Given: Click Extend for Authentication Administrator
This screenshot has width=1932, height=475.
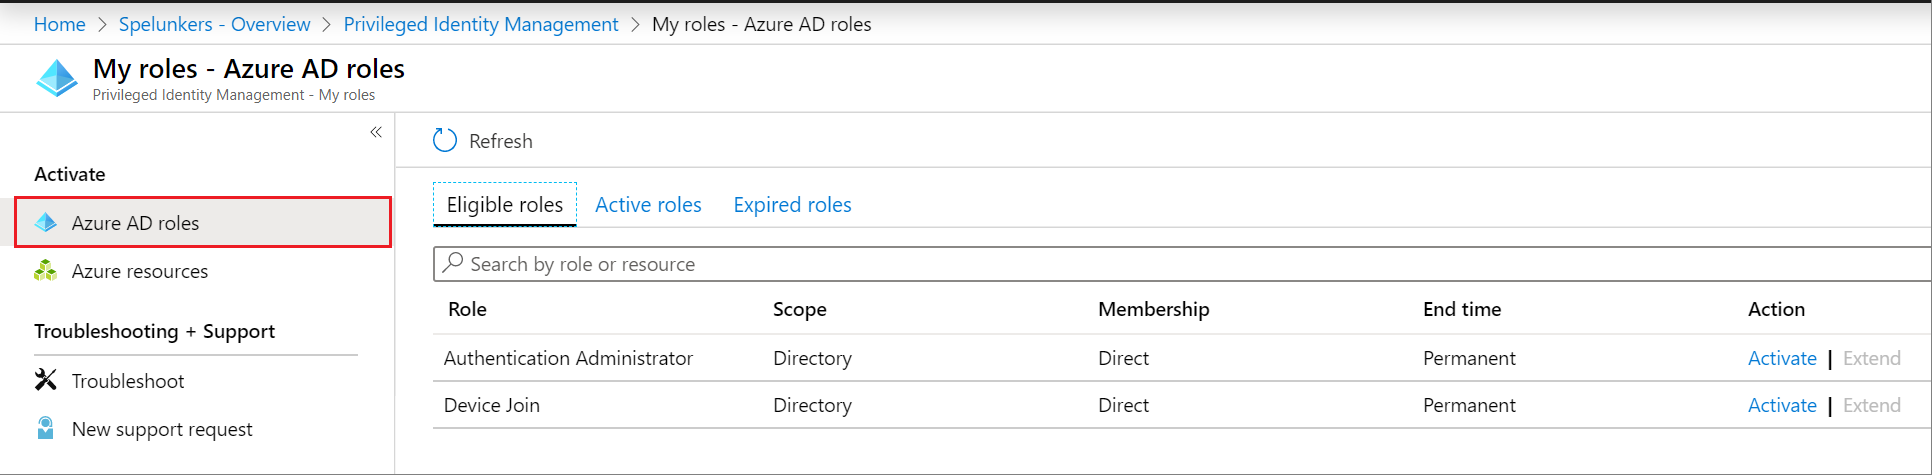Looking at the screenshot, I should 1872,358.
